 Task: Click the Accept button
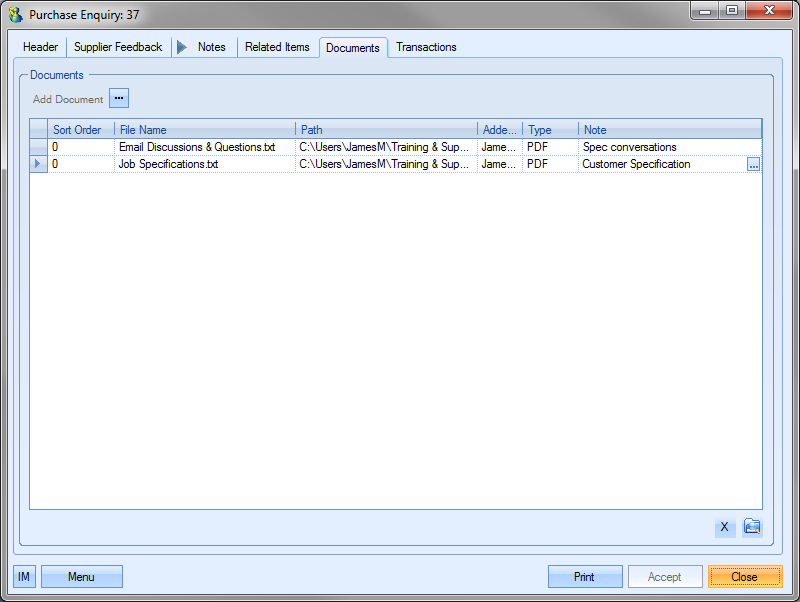(x=665, y=576)
